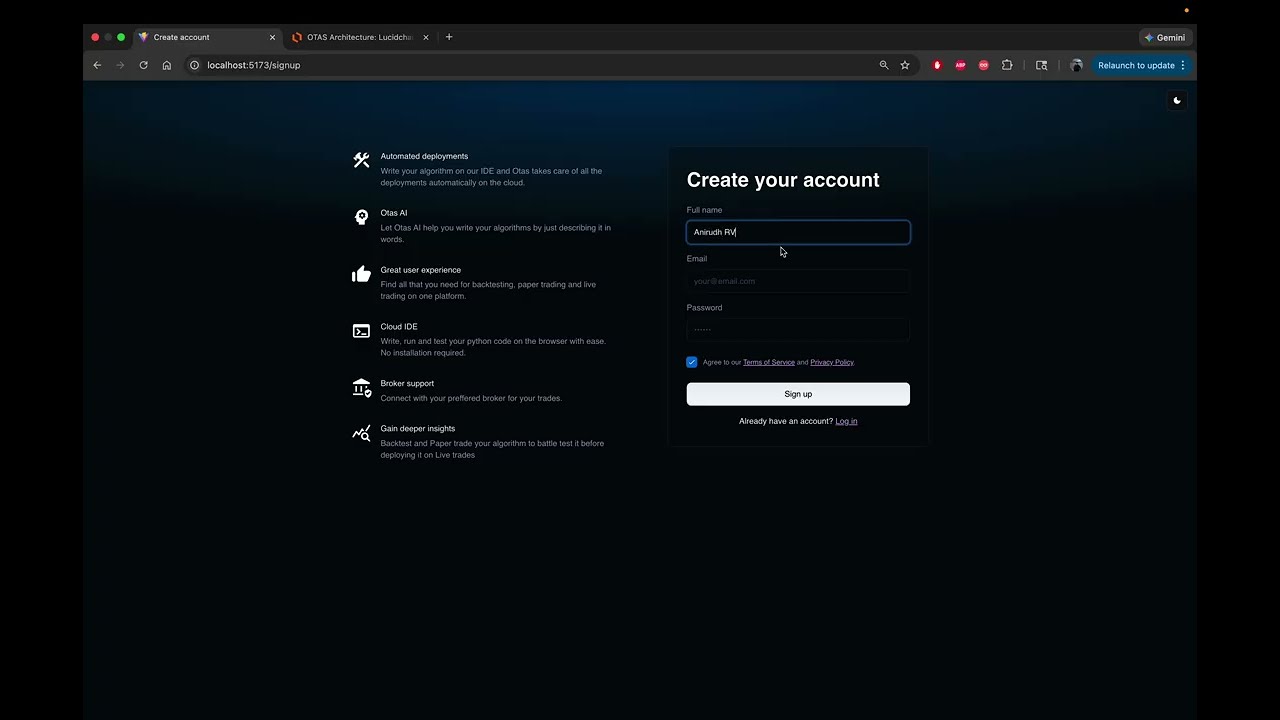1280x720 pixels.
Task: Open the tab search side panel icon
Action: pyautogui.click(x=1041, y=65)
